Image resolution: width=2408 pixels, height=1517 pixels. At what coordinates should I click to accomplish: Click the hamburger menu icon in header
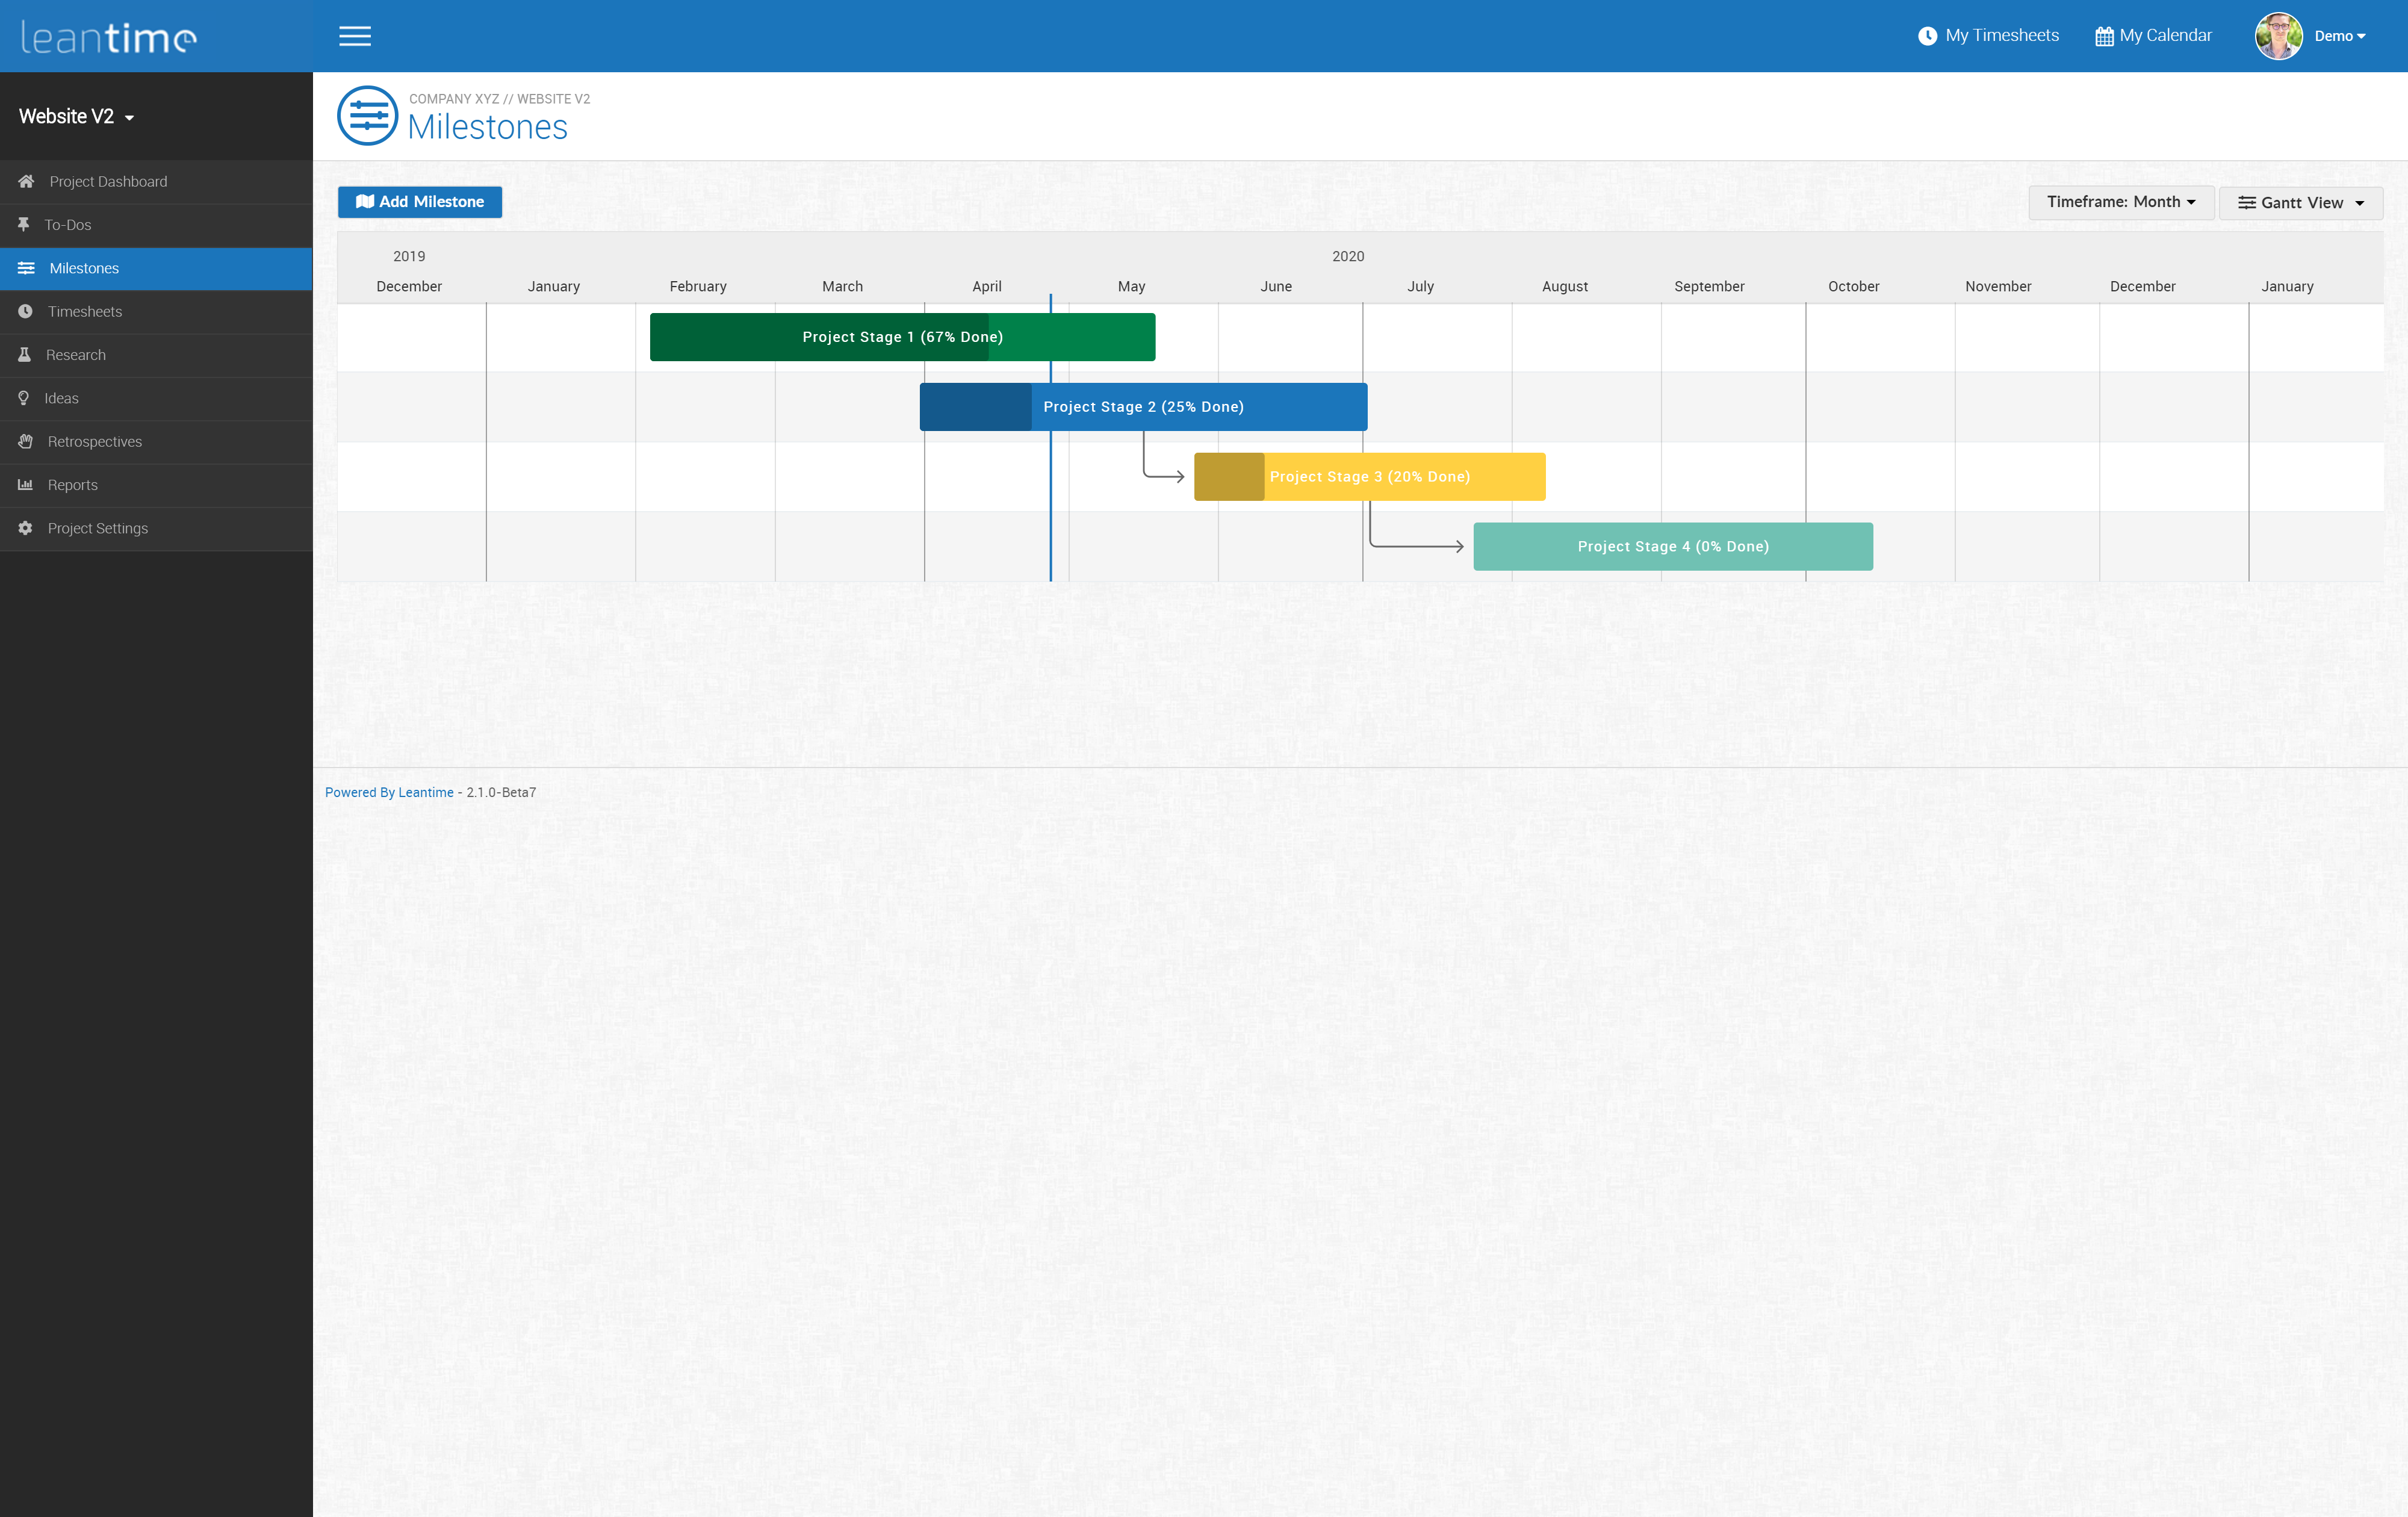[354, 36]
